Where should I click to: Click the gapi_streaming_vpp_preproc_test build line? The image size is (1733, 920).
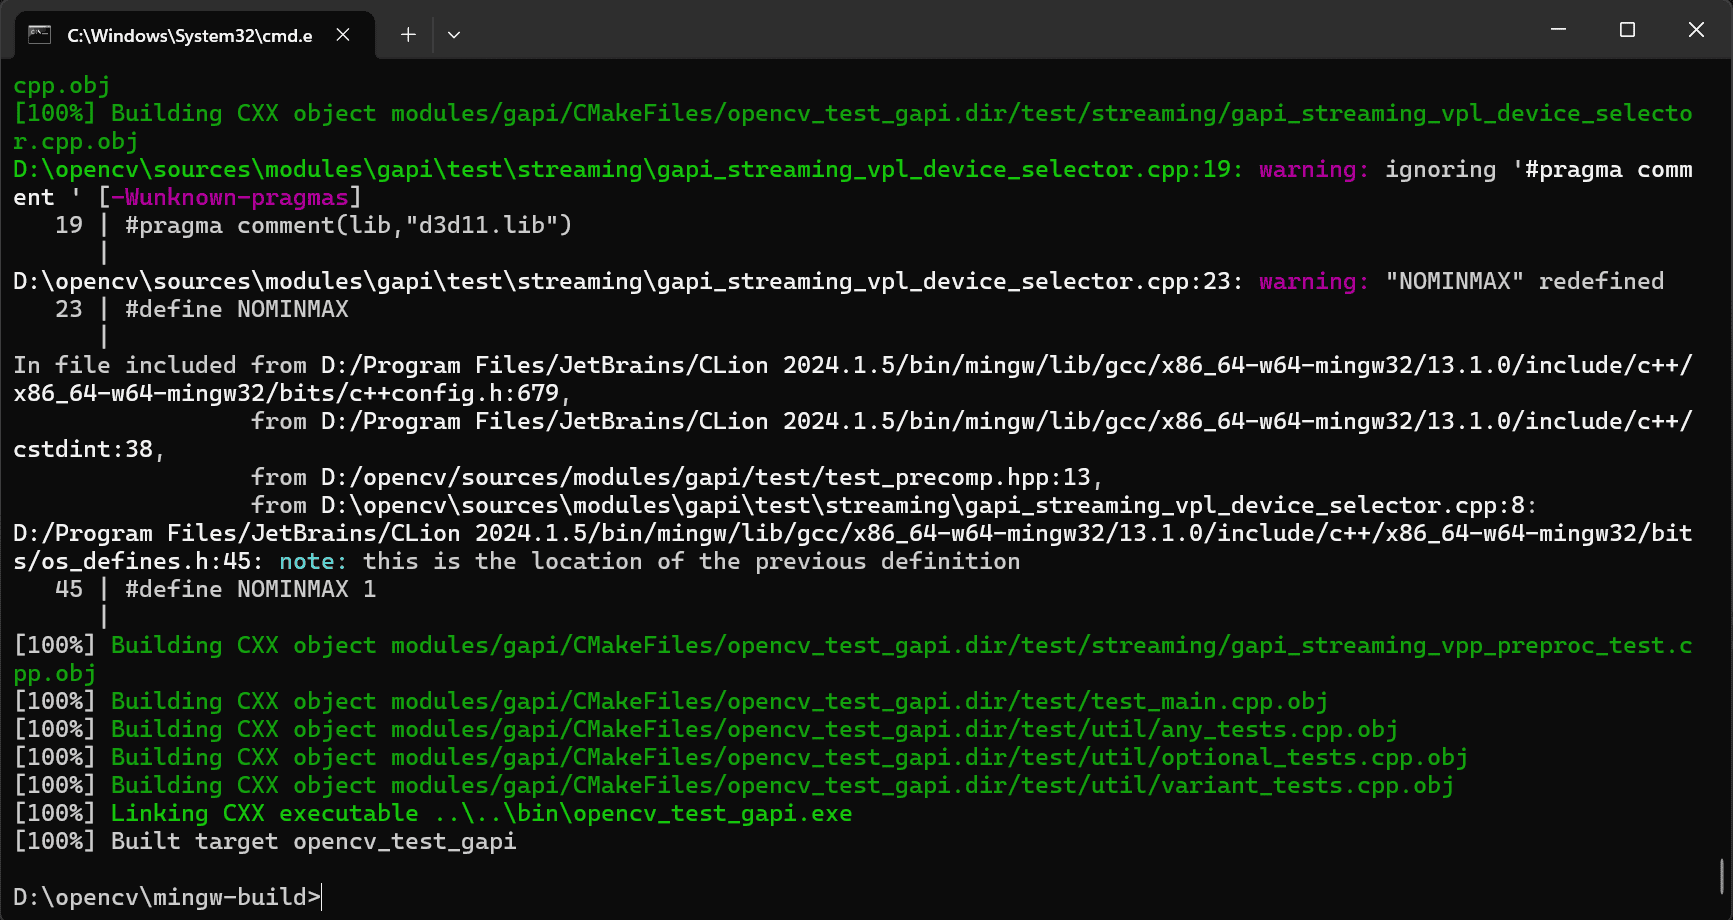tap(853, 659)
